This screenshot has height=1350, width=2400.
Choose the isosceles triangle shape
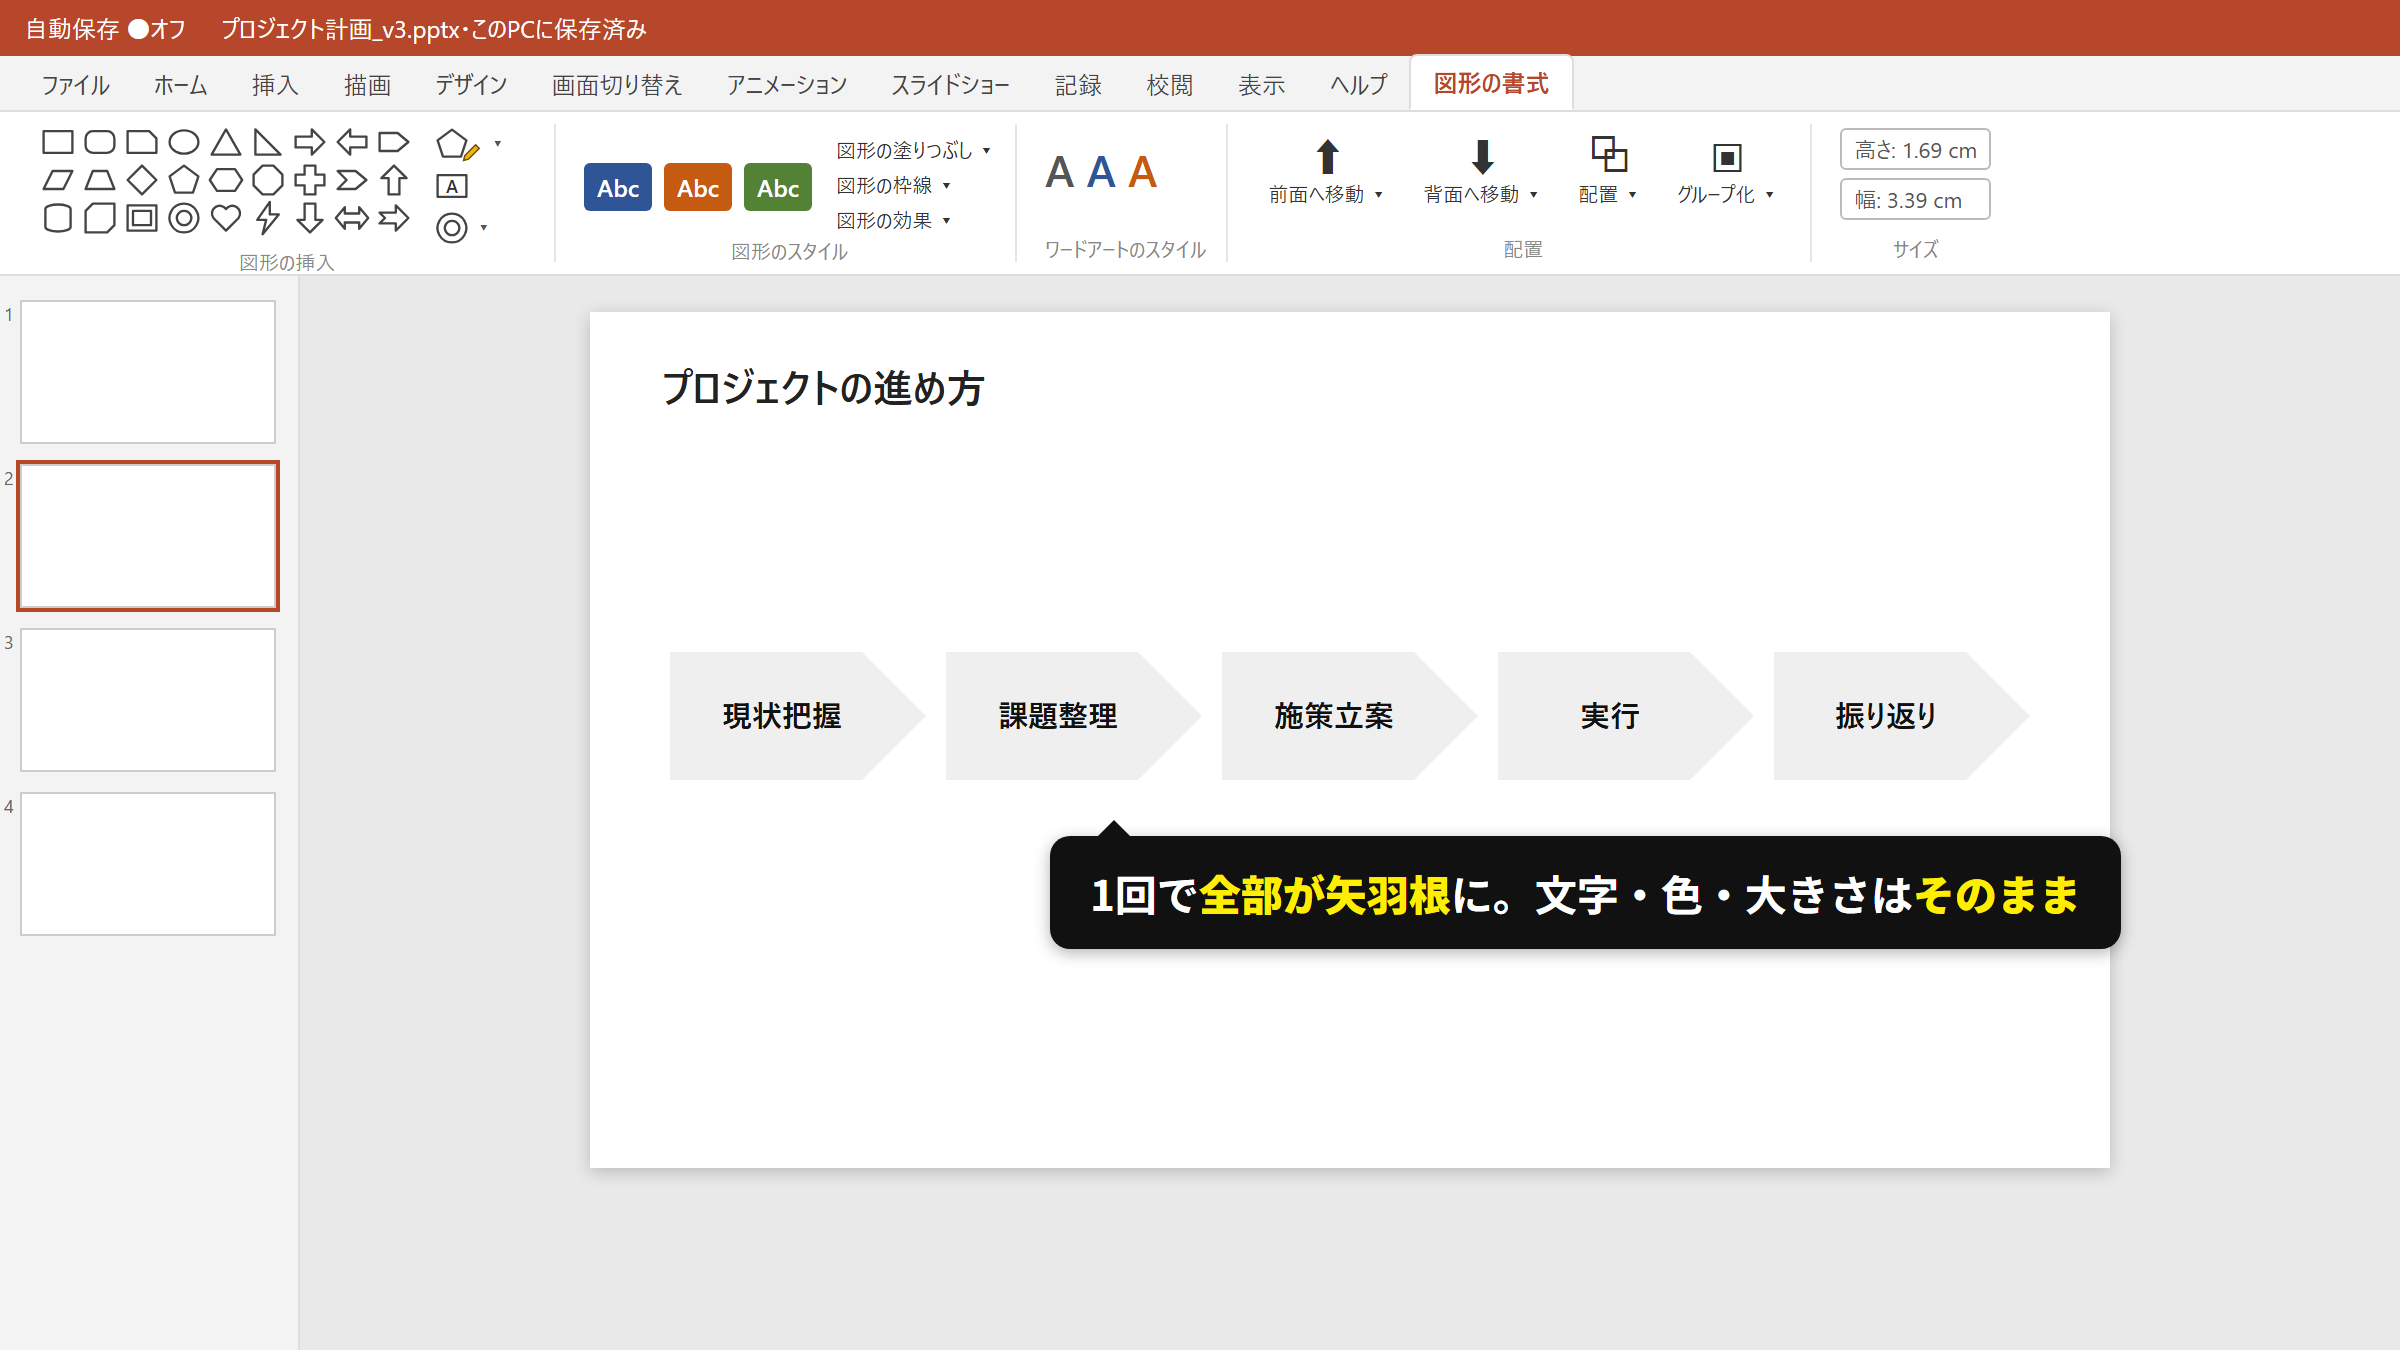pos(226,142)
